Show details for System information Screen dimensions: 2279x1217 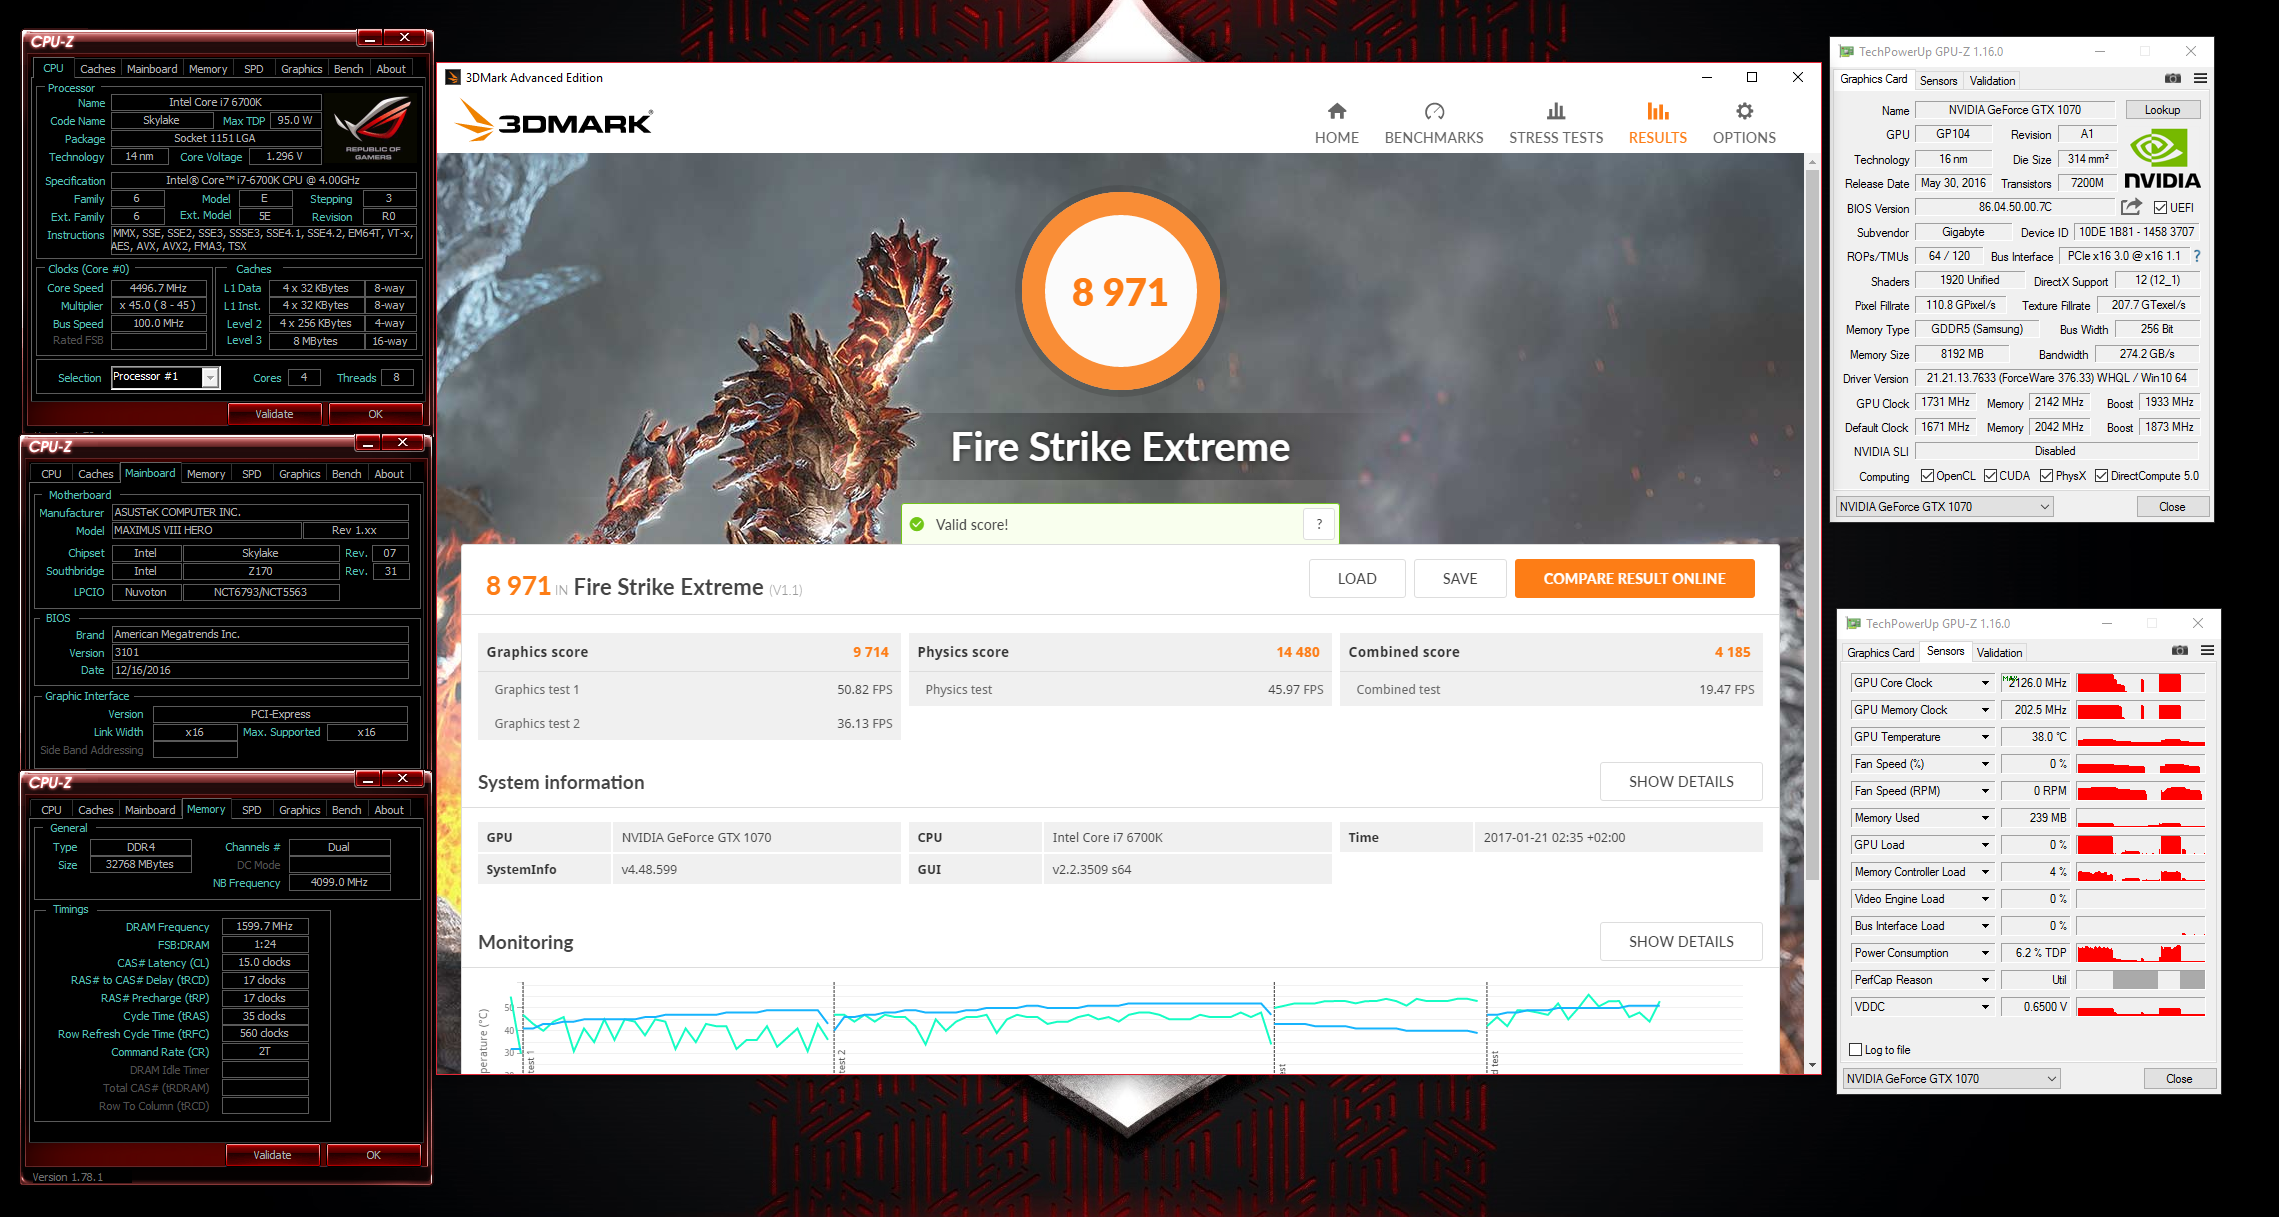point(1681,781)
